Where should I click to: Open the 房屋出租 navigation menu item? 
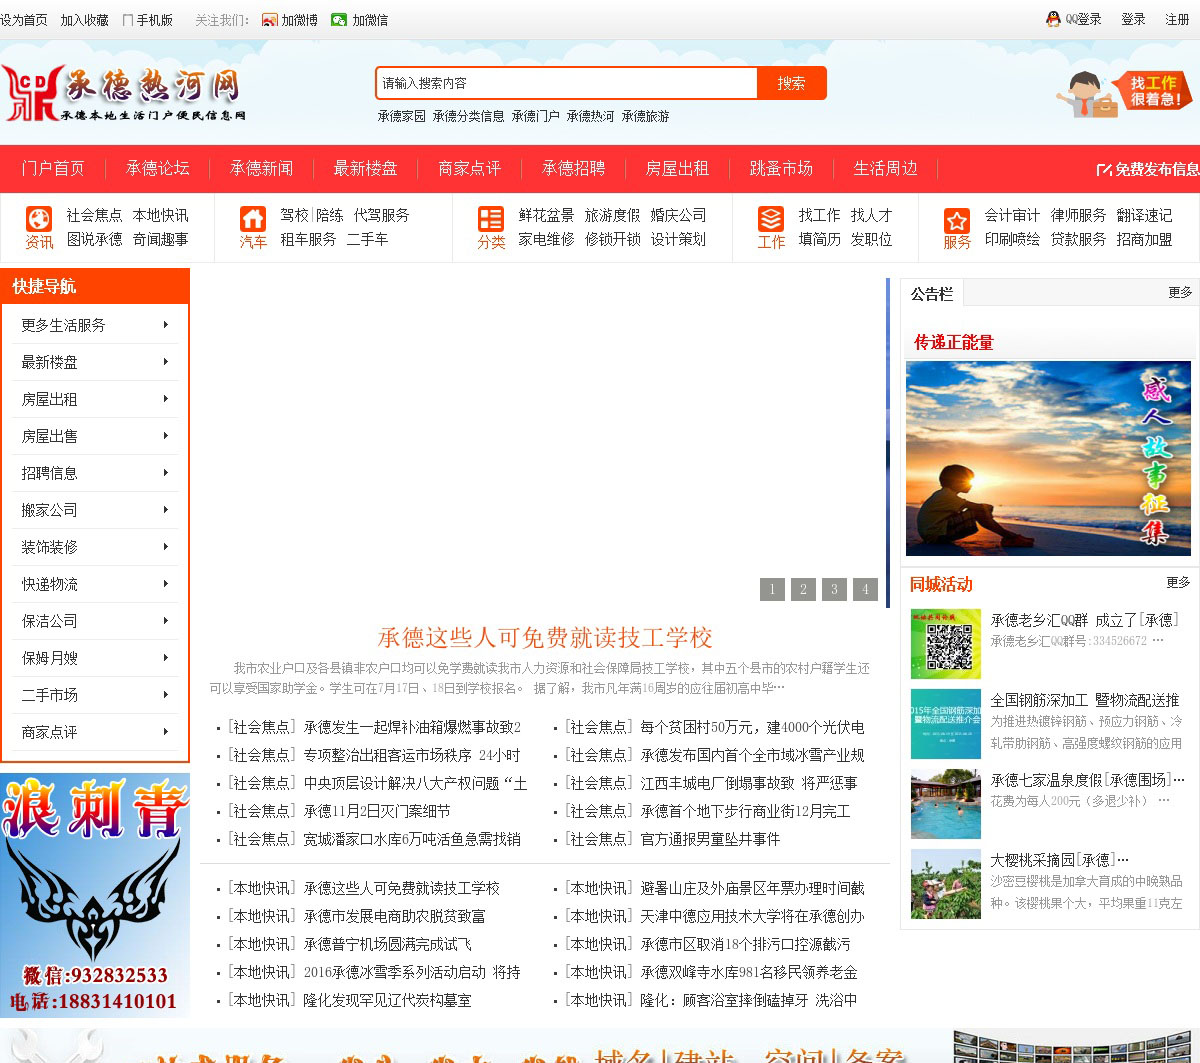click(677, 169)
